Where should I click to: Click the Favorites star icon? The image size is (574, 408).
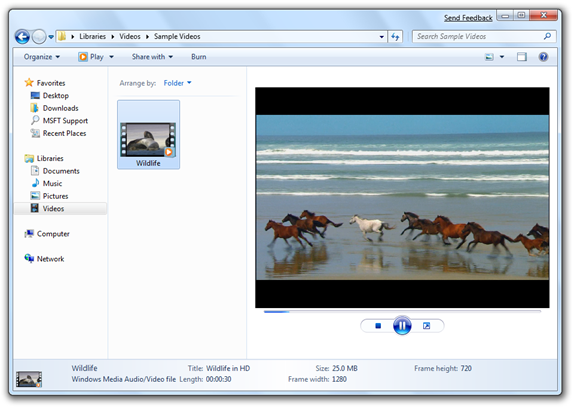point(29,82)
